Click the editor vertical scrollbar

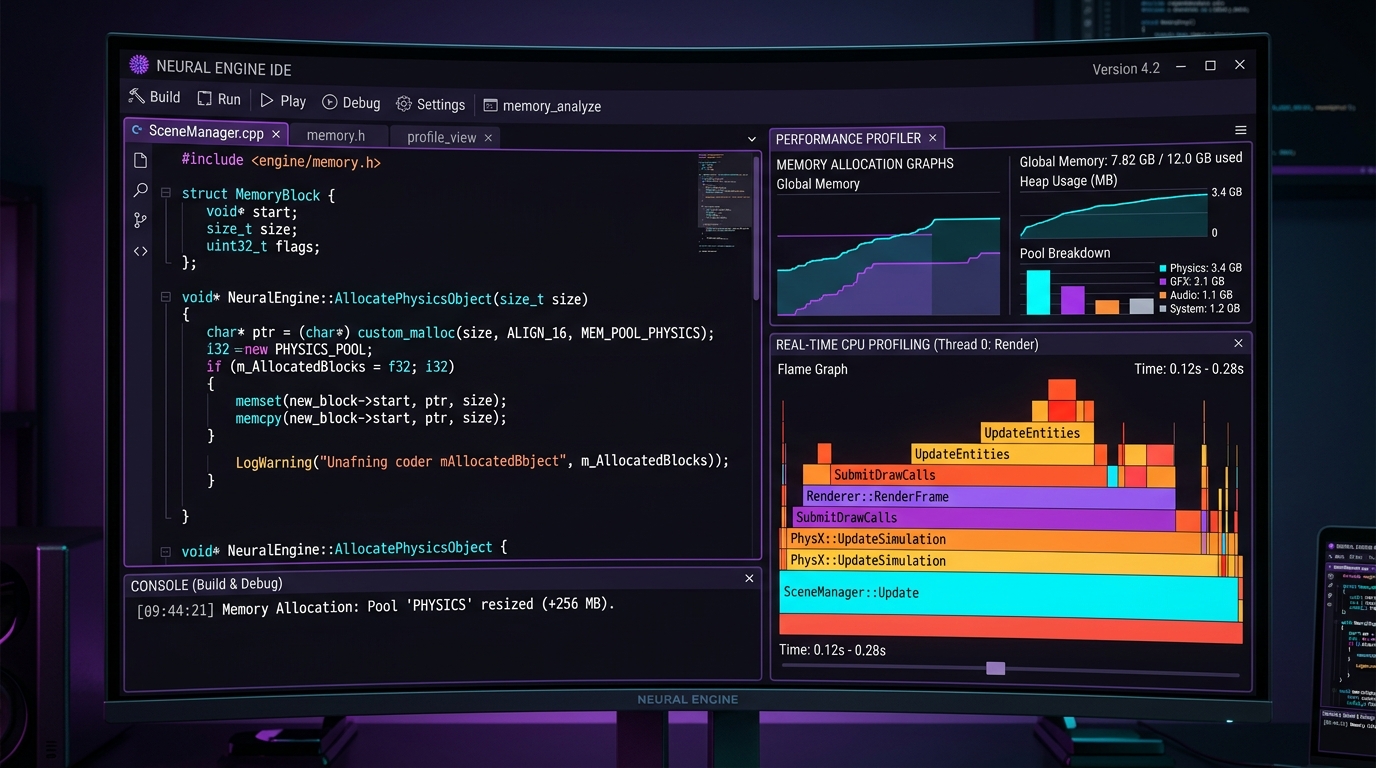click(756, 226)
